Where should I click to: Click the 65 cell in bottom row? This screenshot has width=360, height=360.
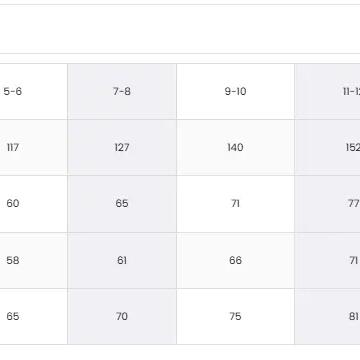[x=33, y=316]
